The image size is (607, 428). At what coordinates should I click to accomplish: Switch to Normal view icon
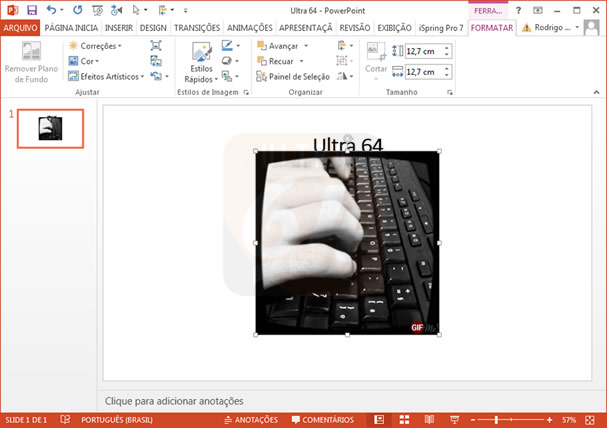click(379, 420)
